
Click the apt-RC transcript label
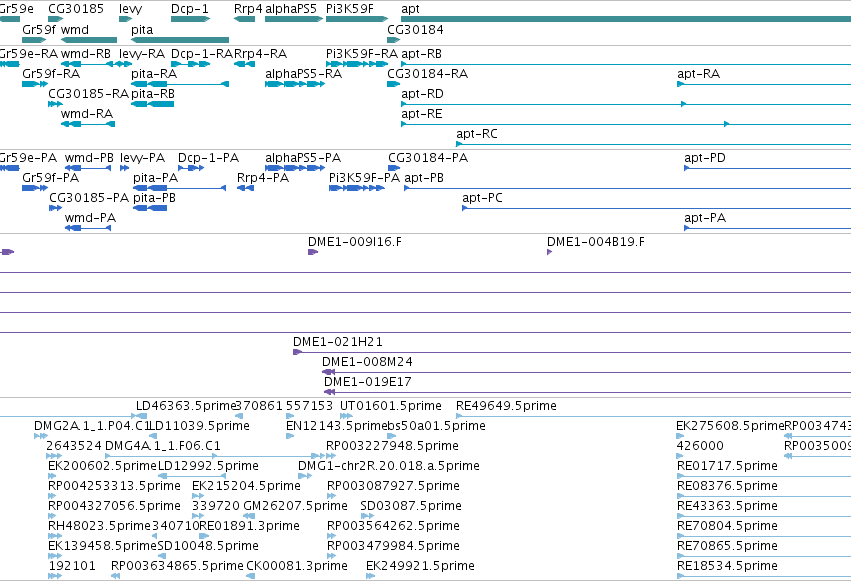tap(477, 134)
